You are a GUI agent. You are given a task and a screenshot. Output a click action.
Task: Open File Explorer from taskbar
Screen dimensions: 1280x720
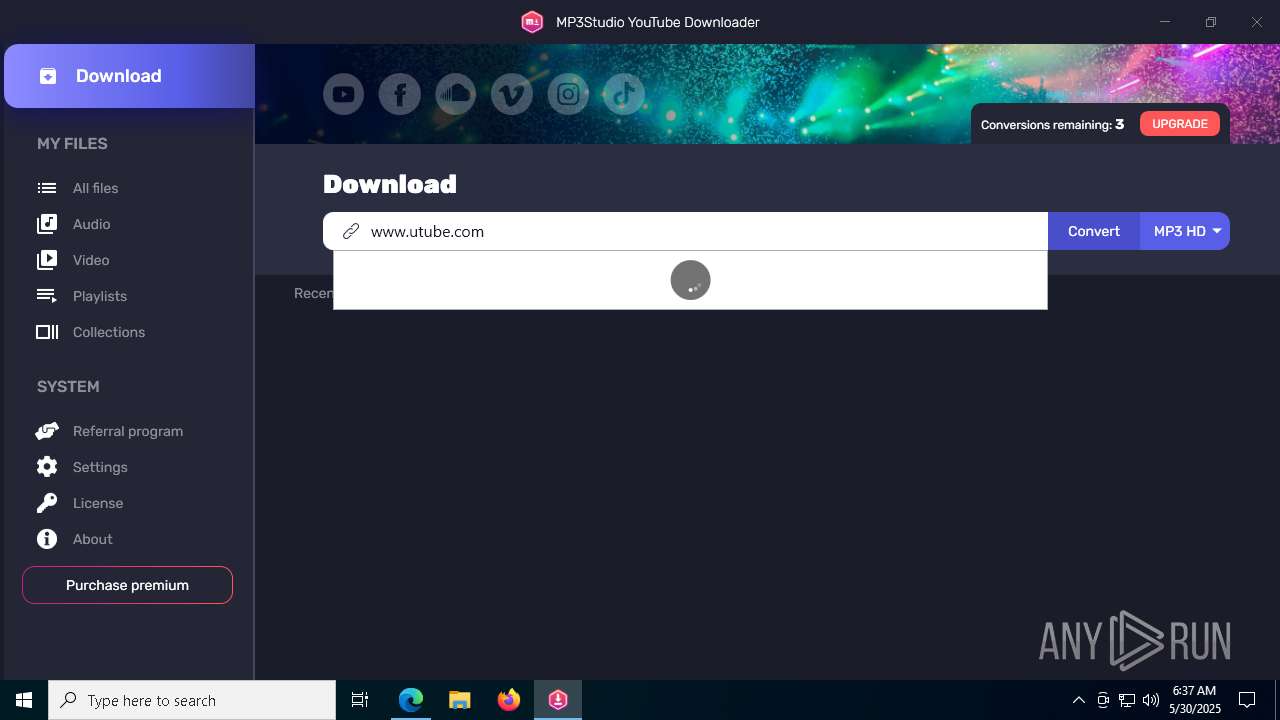(x=460, y=700)
